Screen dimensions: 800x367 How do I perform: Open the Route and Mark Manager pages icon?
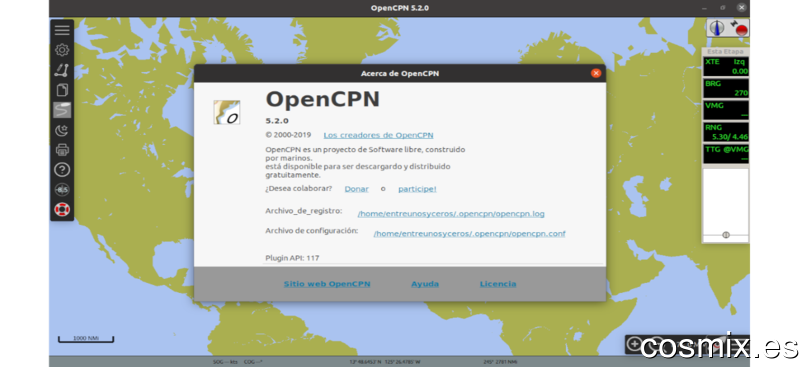(62, 90)
